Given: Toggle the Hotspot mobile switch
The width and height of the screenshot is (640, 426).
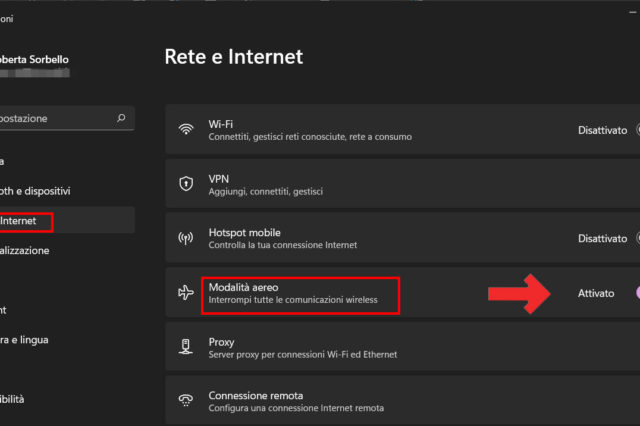Looking at the screenshot, I should (636, 239).
